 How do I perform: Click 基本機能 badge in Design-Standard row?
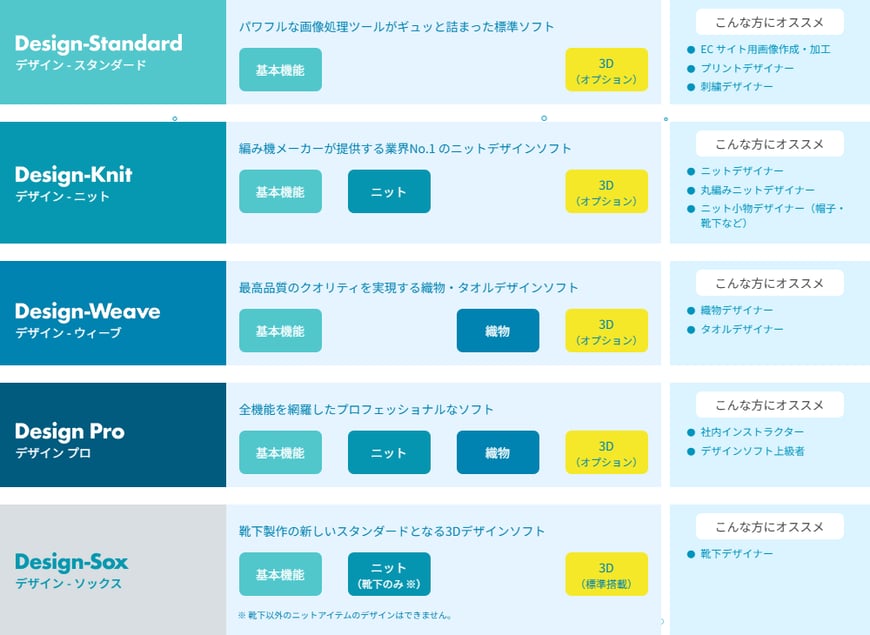280,70
